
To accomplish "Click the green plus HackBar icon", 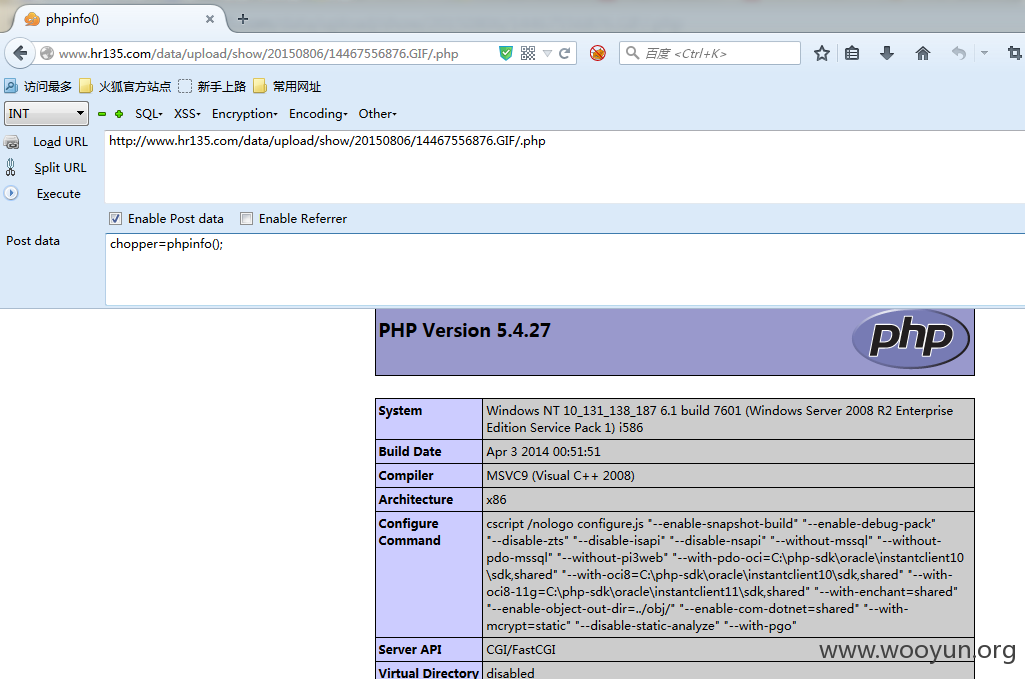I will click(x=119, y=114).
